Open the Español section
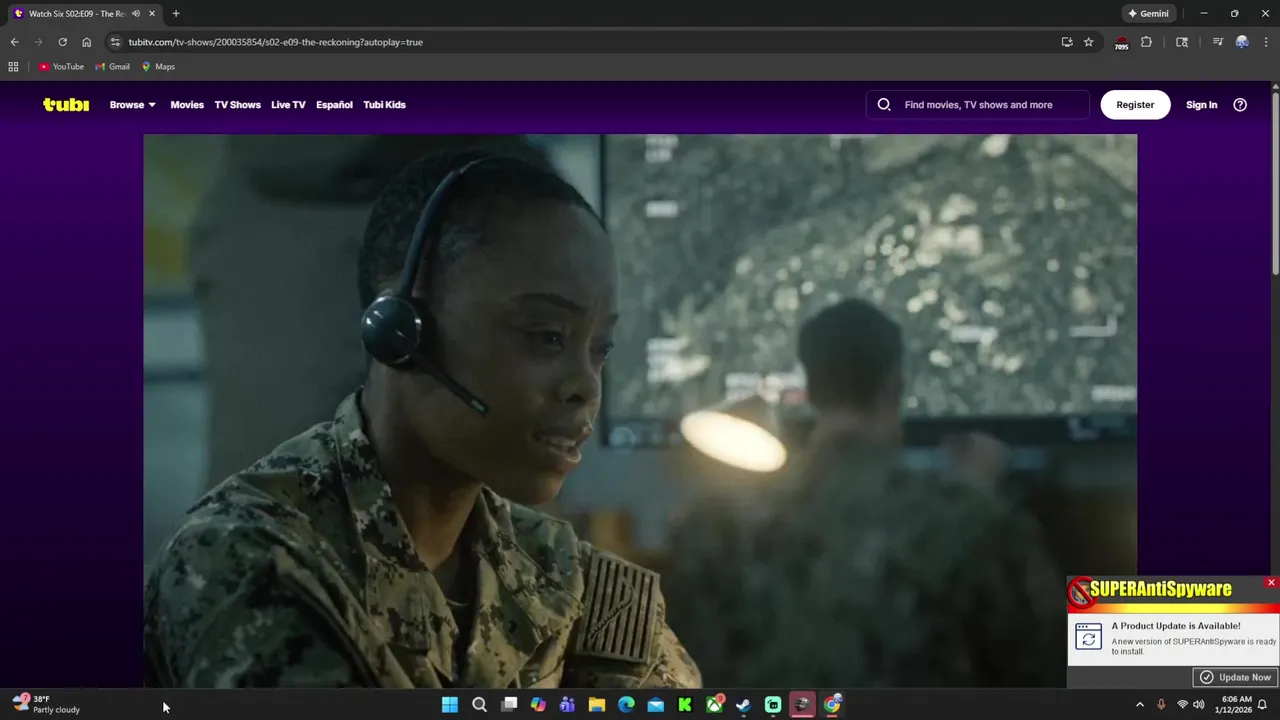This screenshot has height=720, width=1280. tap(334, 105)
